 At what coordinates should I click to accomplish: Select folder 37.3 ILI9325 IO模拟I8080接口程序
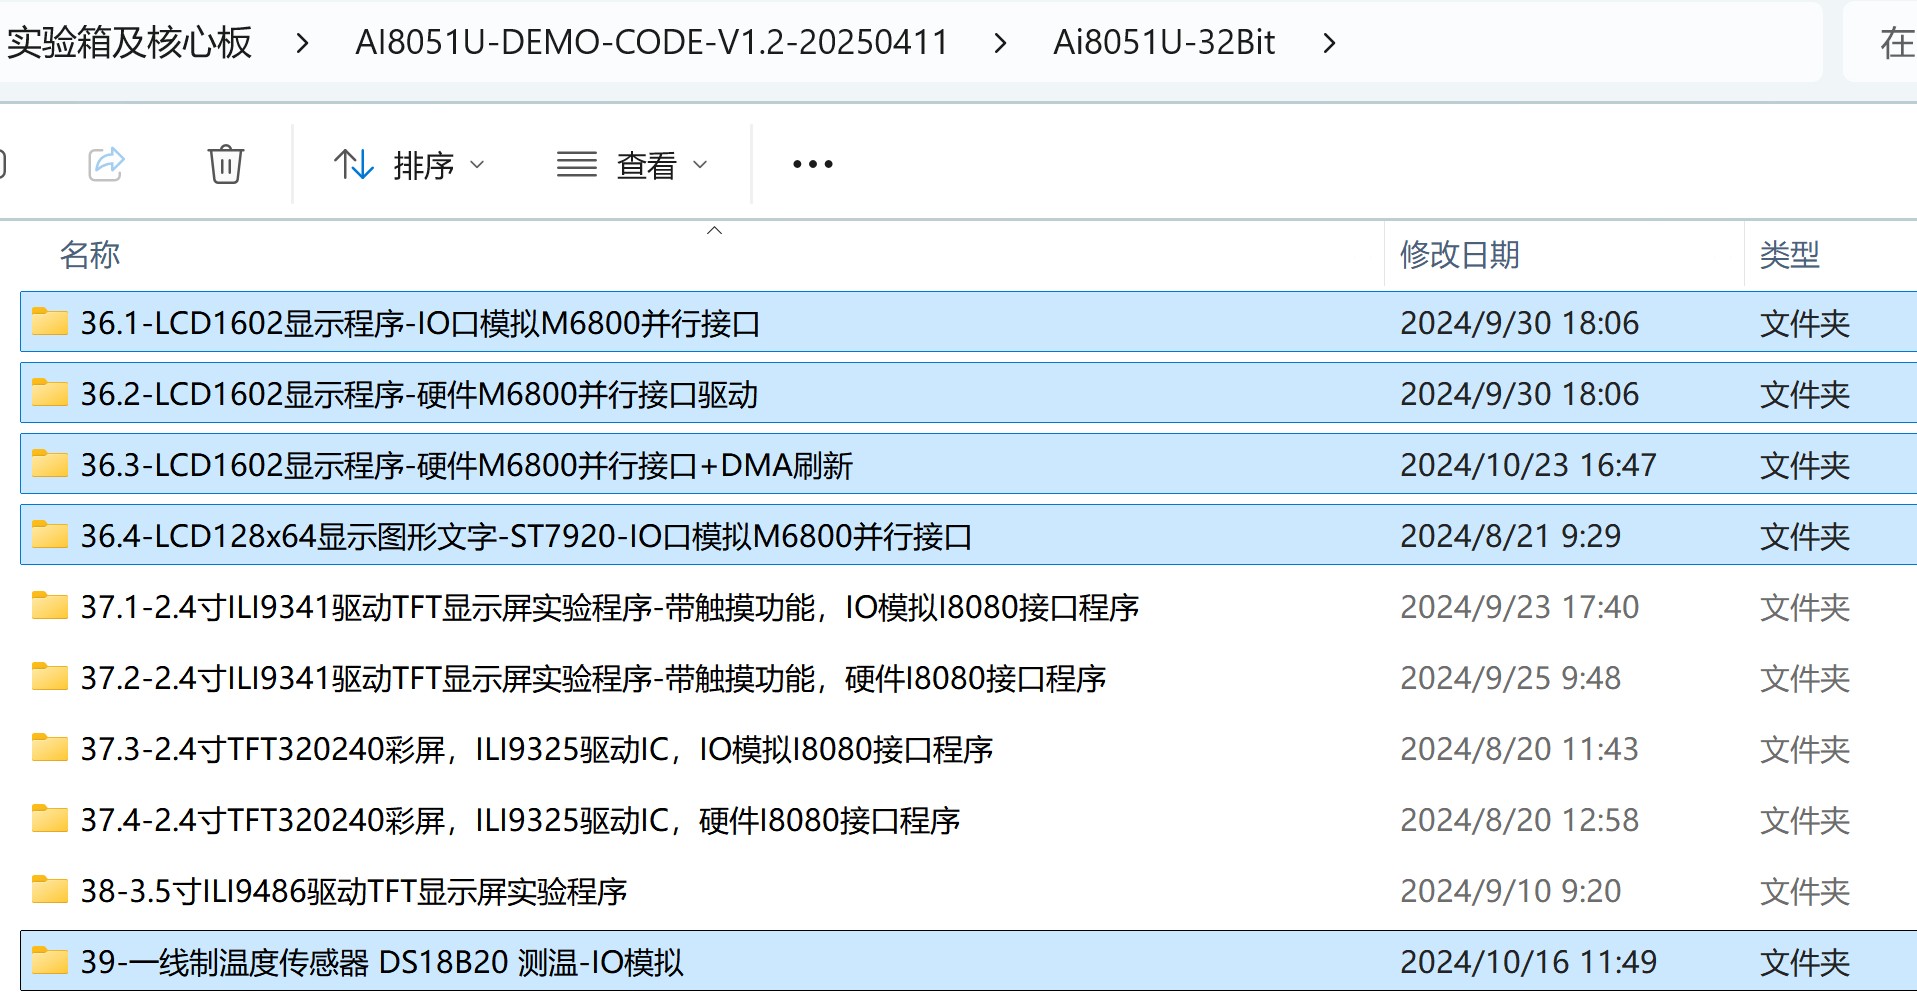coord(968,748)
